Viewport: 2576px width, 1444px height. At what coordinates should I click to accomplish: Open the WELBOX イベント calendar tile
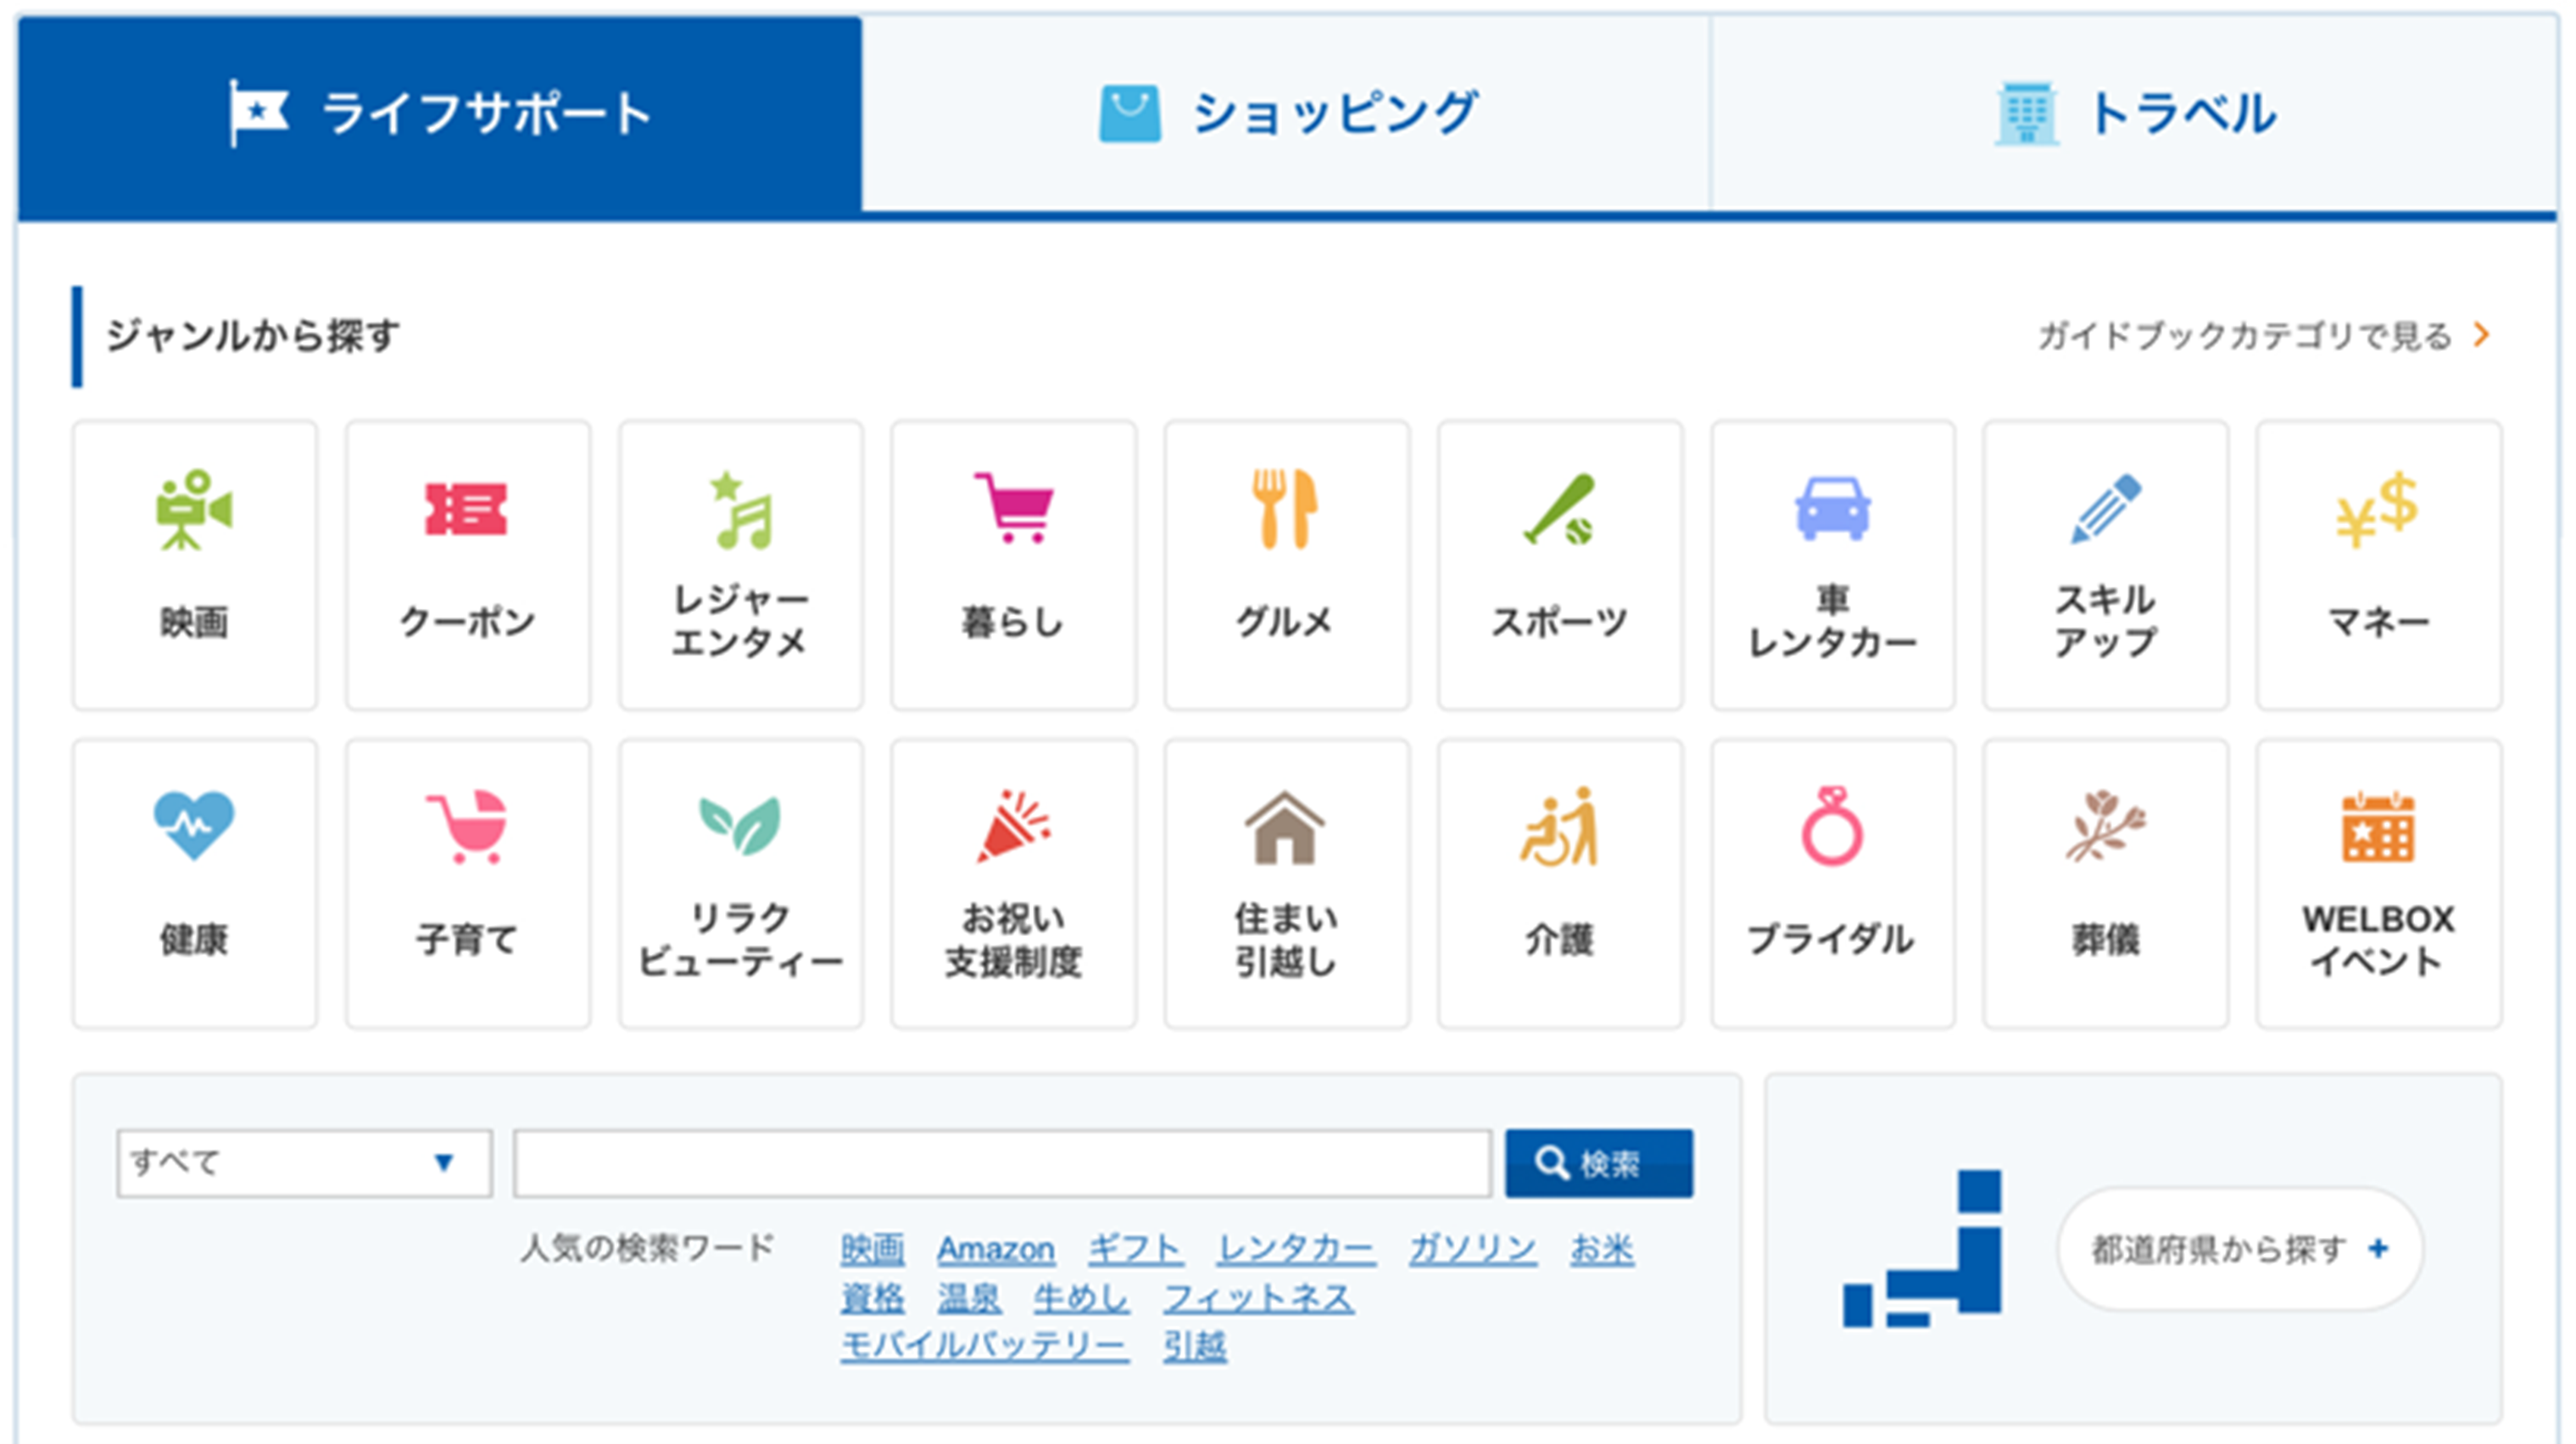point(2379,884)
